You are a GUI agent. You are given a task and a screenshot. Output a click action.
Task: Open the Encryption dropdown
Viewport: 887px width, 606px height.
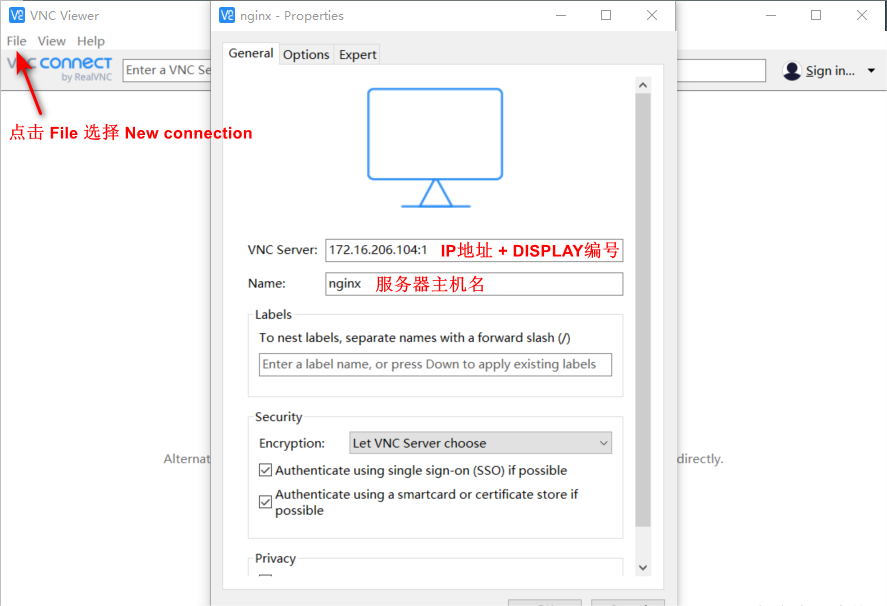(x=480, y=443)
